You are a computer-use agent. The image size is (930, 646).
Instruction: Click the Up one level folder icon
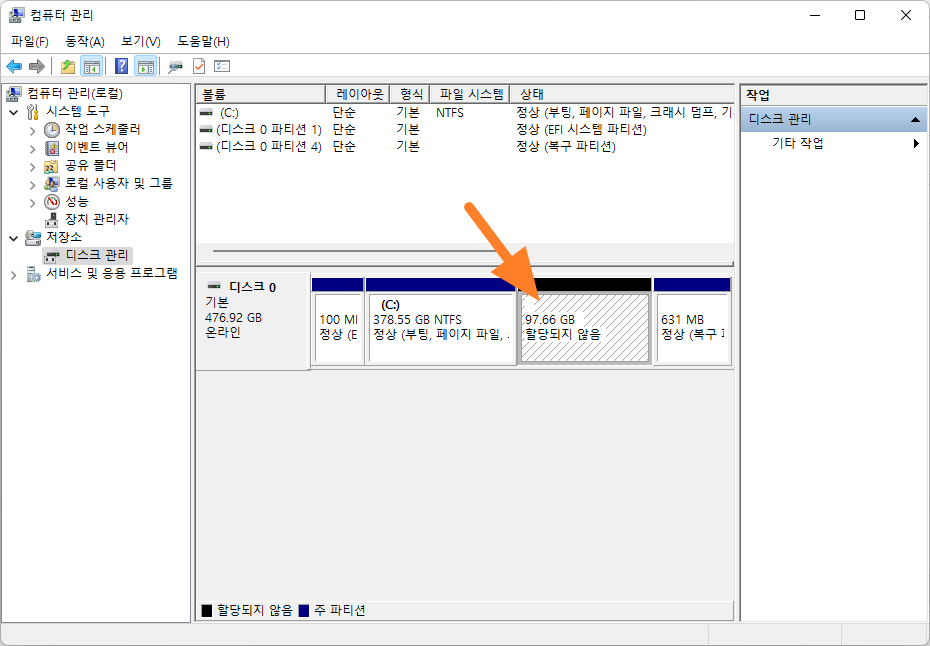[68, 66]
